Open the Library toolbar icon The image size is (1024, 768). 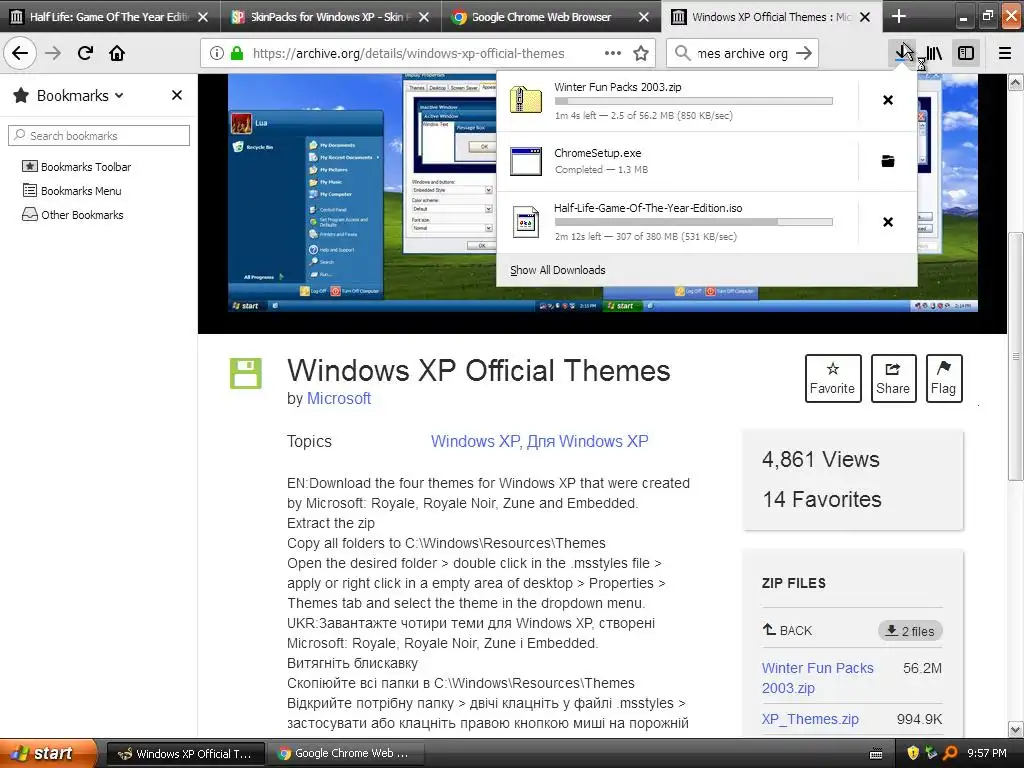(935, 53)
